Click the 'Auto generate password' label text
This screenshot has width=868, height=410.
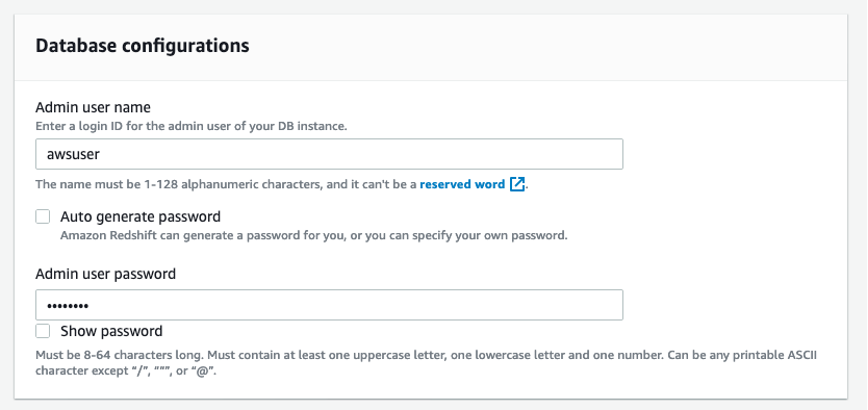tap(141, 216)
